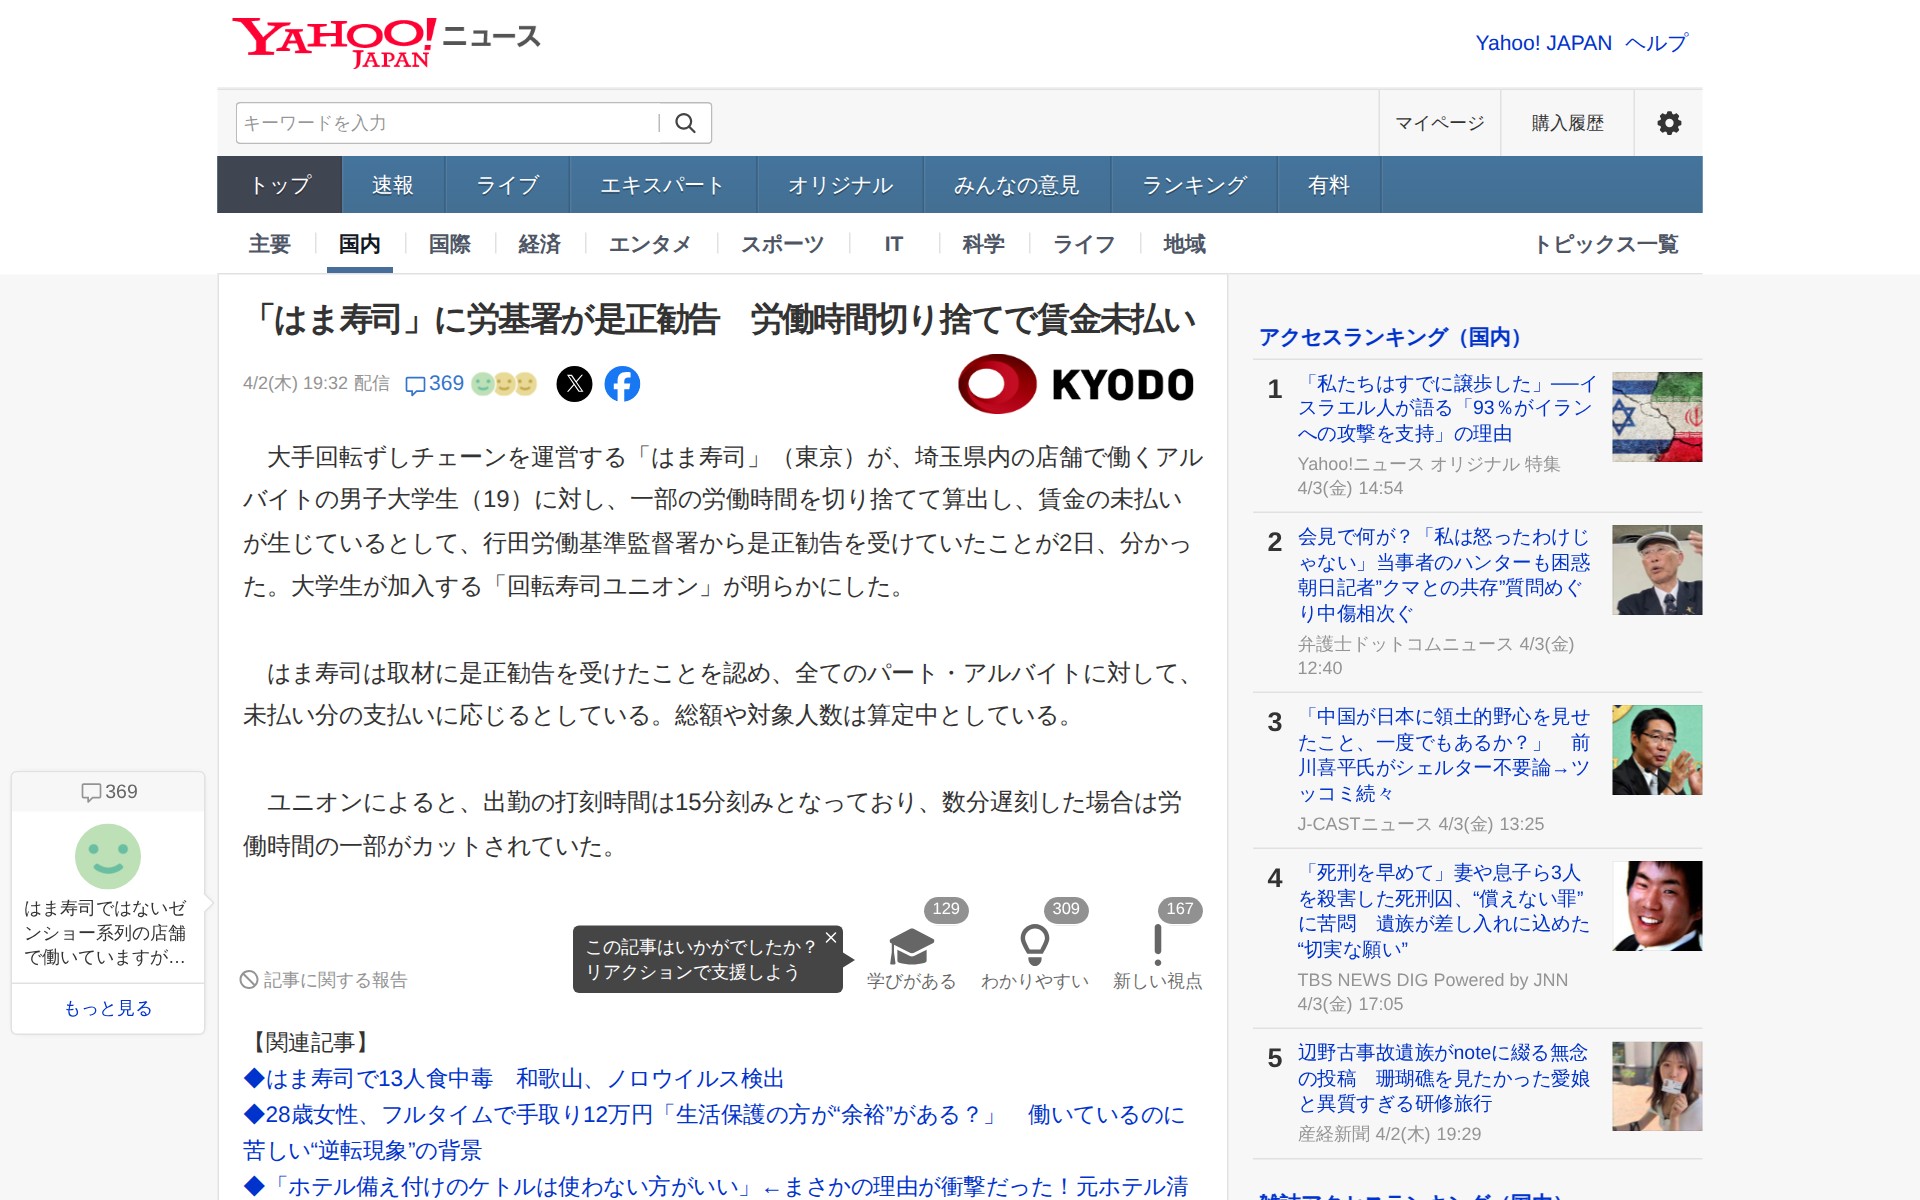Open トピックス一覧 link
The image size is (1920, 1200).
1605,244
